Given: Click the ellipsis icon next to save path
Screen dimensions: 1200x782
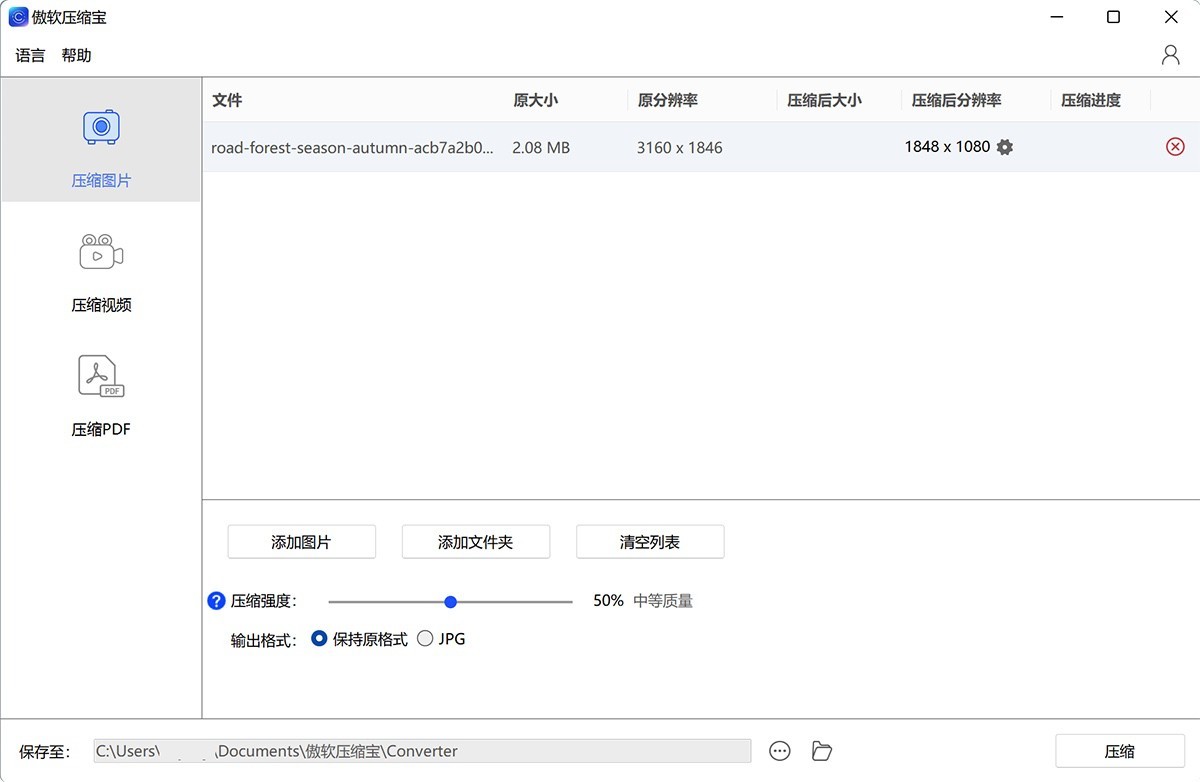Looking at the screenshot, I should coord(779,750).
